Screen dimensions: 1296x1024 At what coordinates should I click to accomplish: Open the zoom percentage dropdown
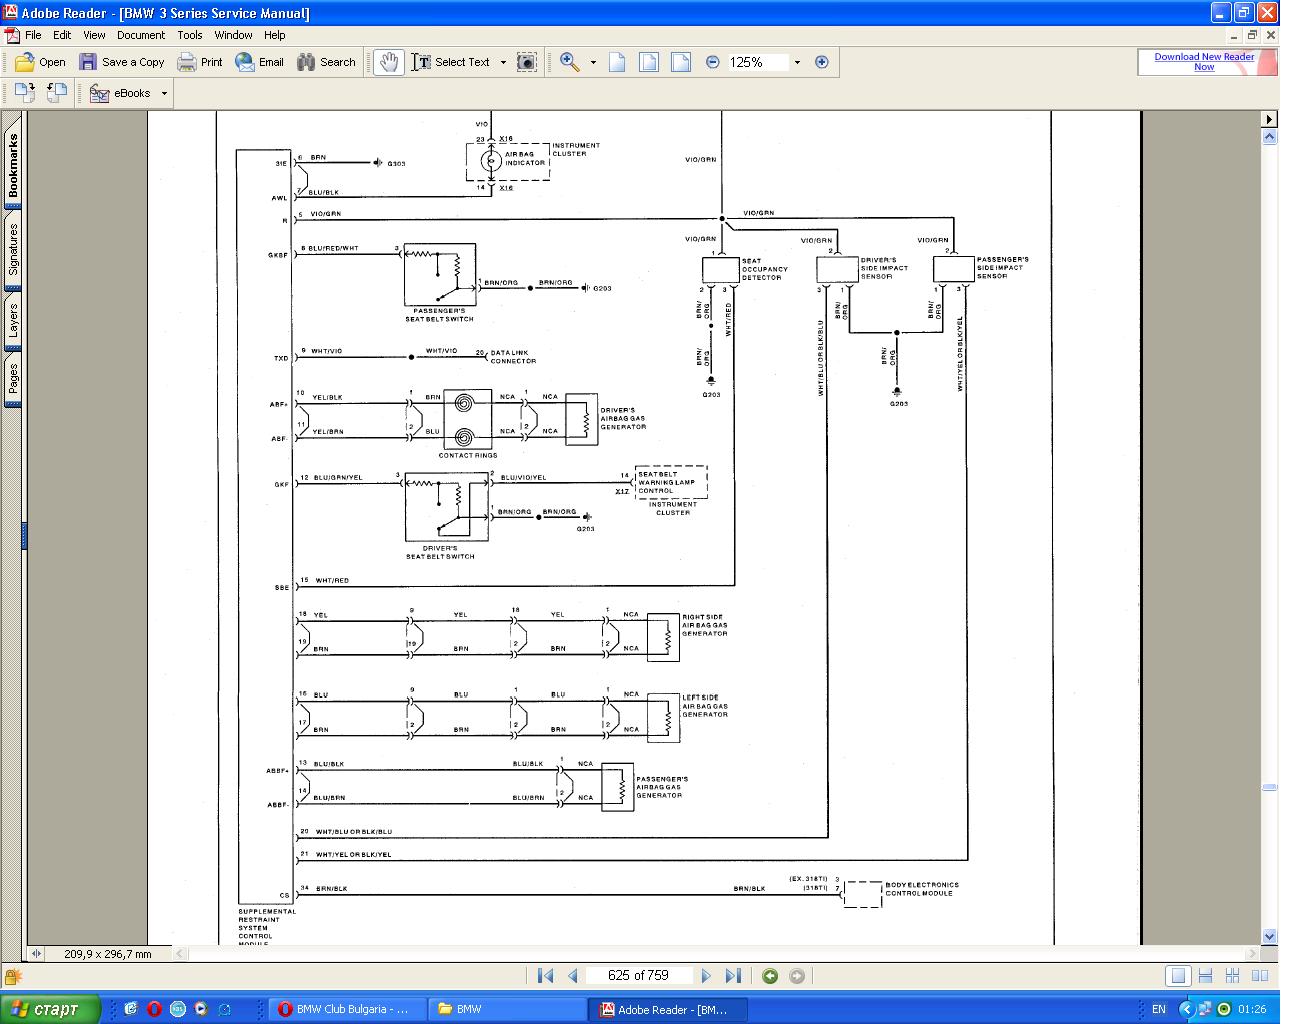tap(797, 62)
